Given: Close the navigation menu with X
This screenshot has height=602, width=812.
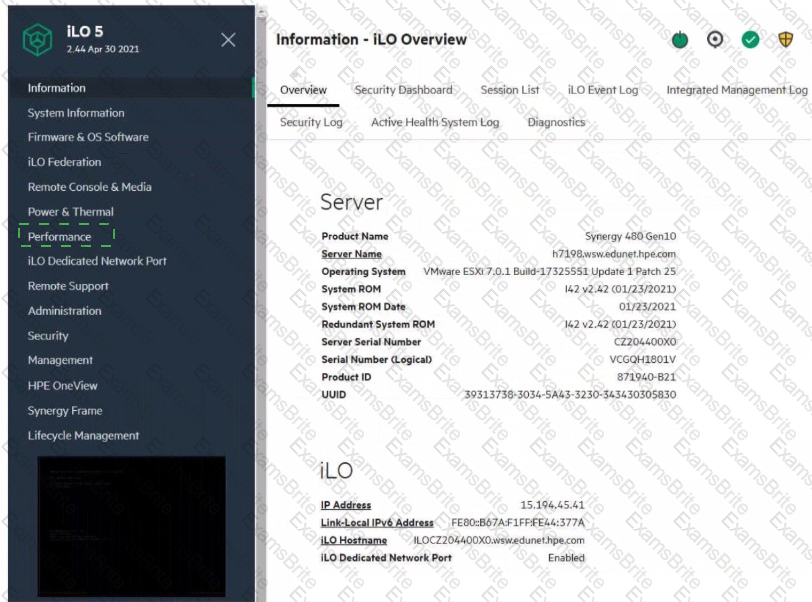Looking at the screenshot, I should (228, 40).
